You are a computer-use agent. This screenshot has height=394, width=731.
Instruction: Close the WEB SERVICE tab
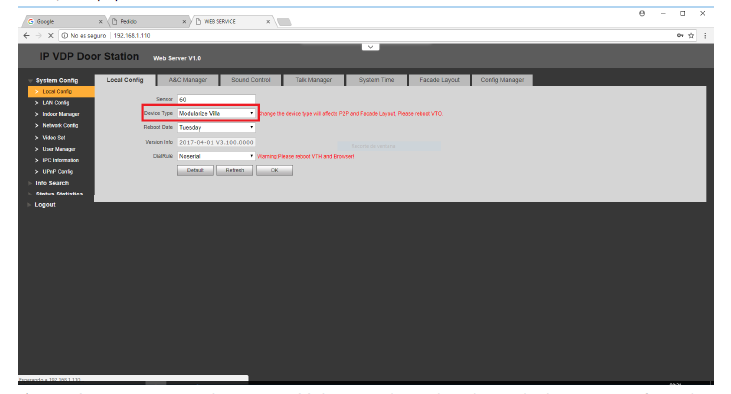(268, 21)
